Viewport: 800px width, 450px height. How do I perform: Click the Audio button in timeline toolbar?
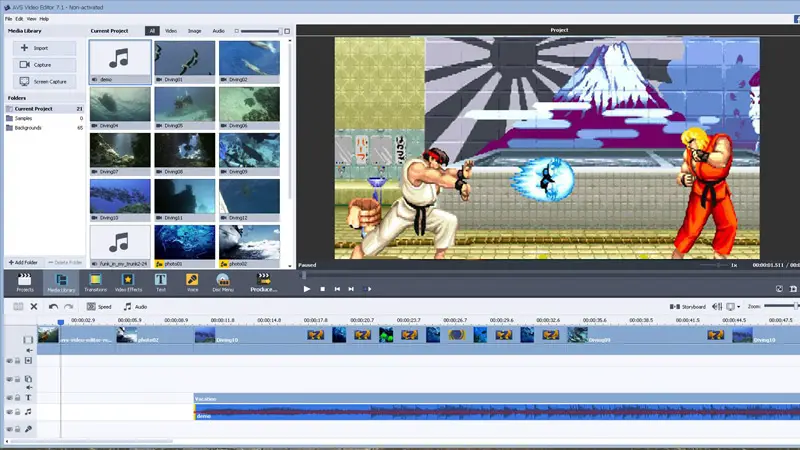[x=135, y=307]
